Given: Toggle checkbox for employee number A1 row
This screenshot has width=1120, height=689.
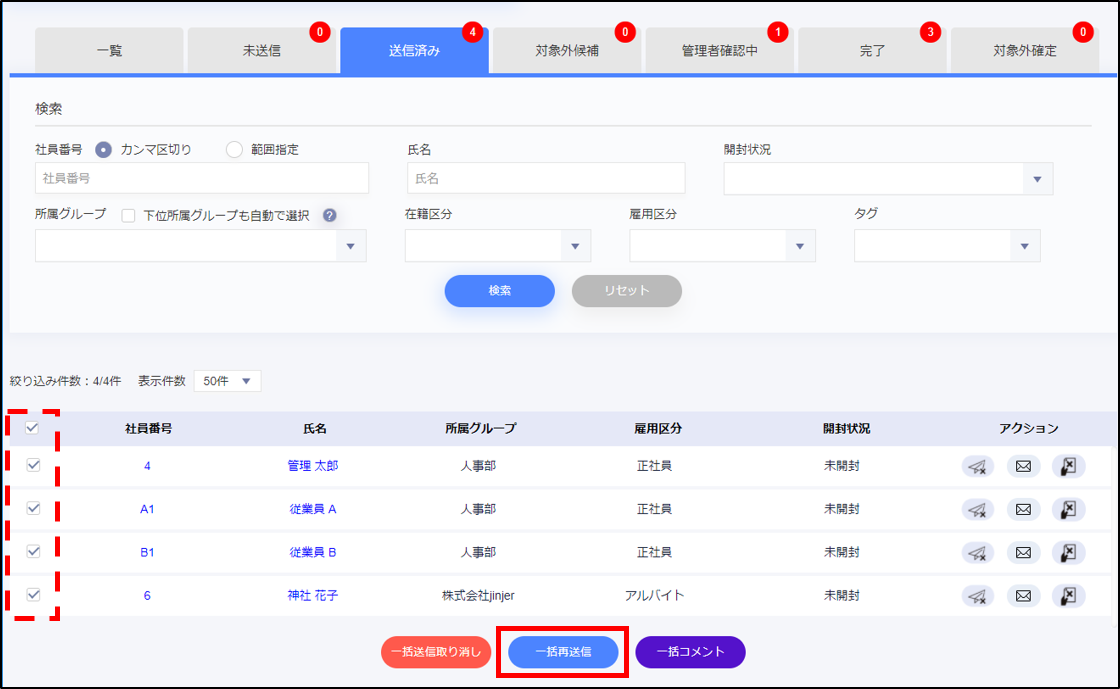Looking at the screenshot, I should pyautogui.click(x=33, y=508).
